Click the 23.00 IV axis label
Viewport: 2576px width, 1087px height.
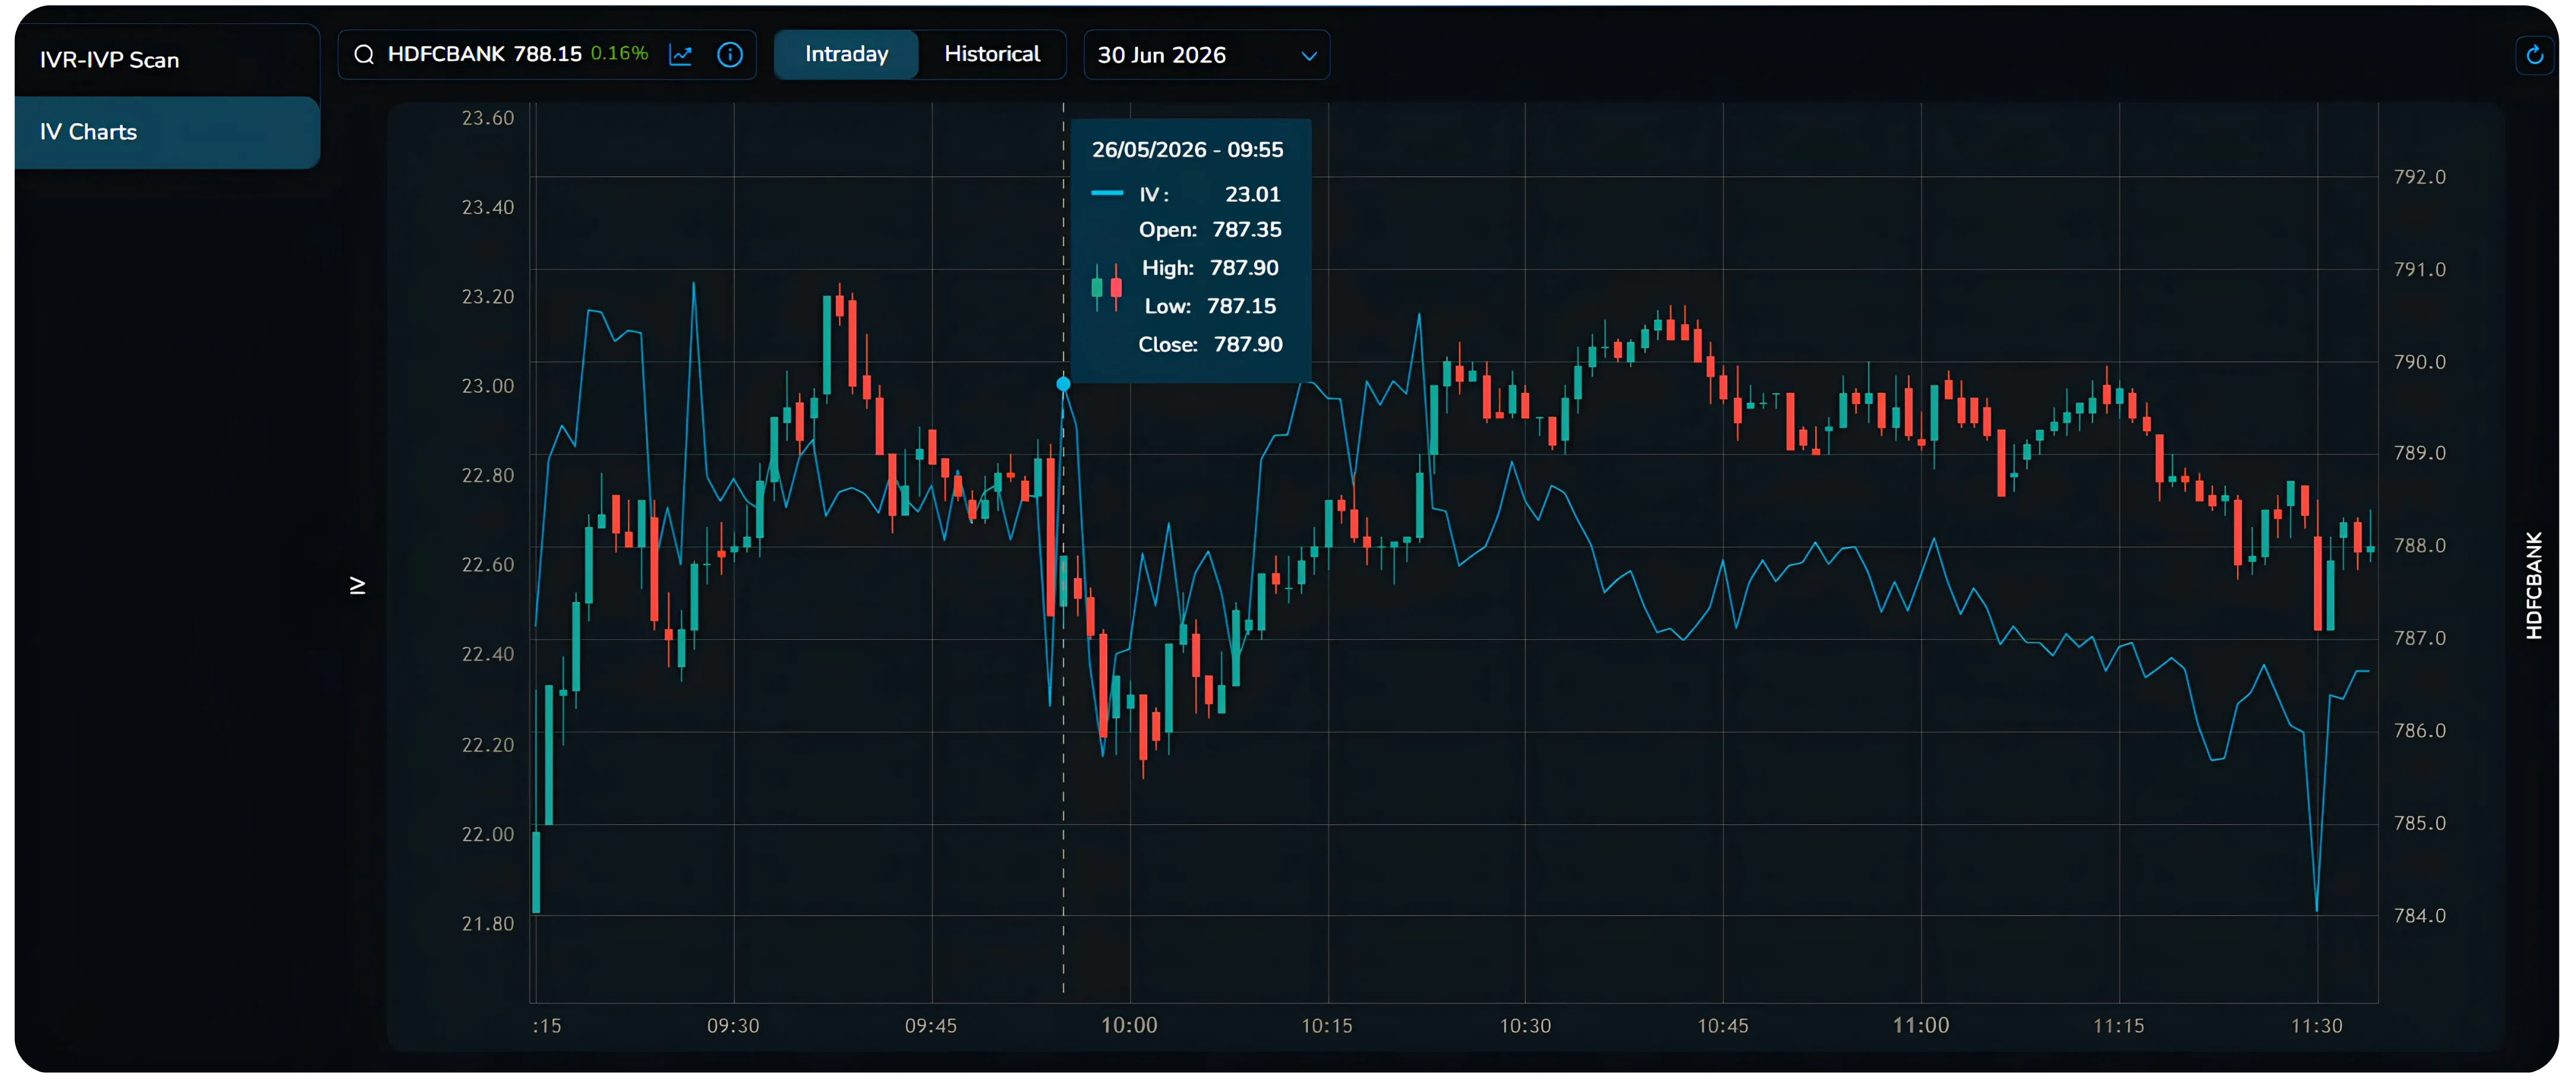(488, 386)
